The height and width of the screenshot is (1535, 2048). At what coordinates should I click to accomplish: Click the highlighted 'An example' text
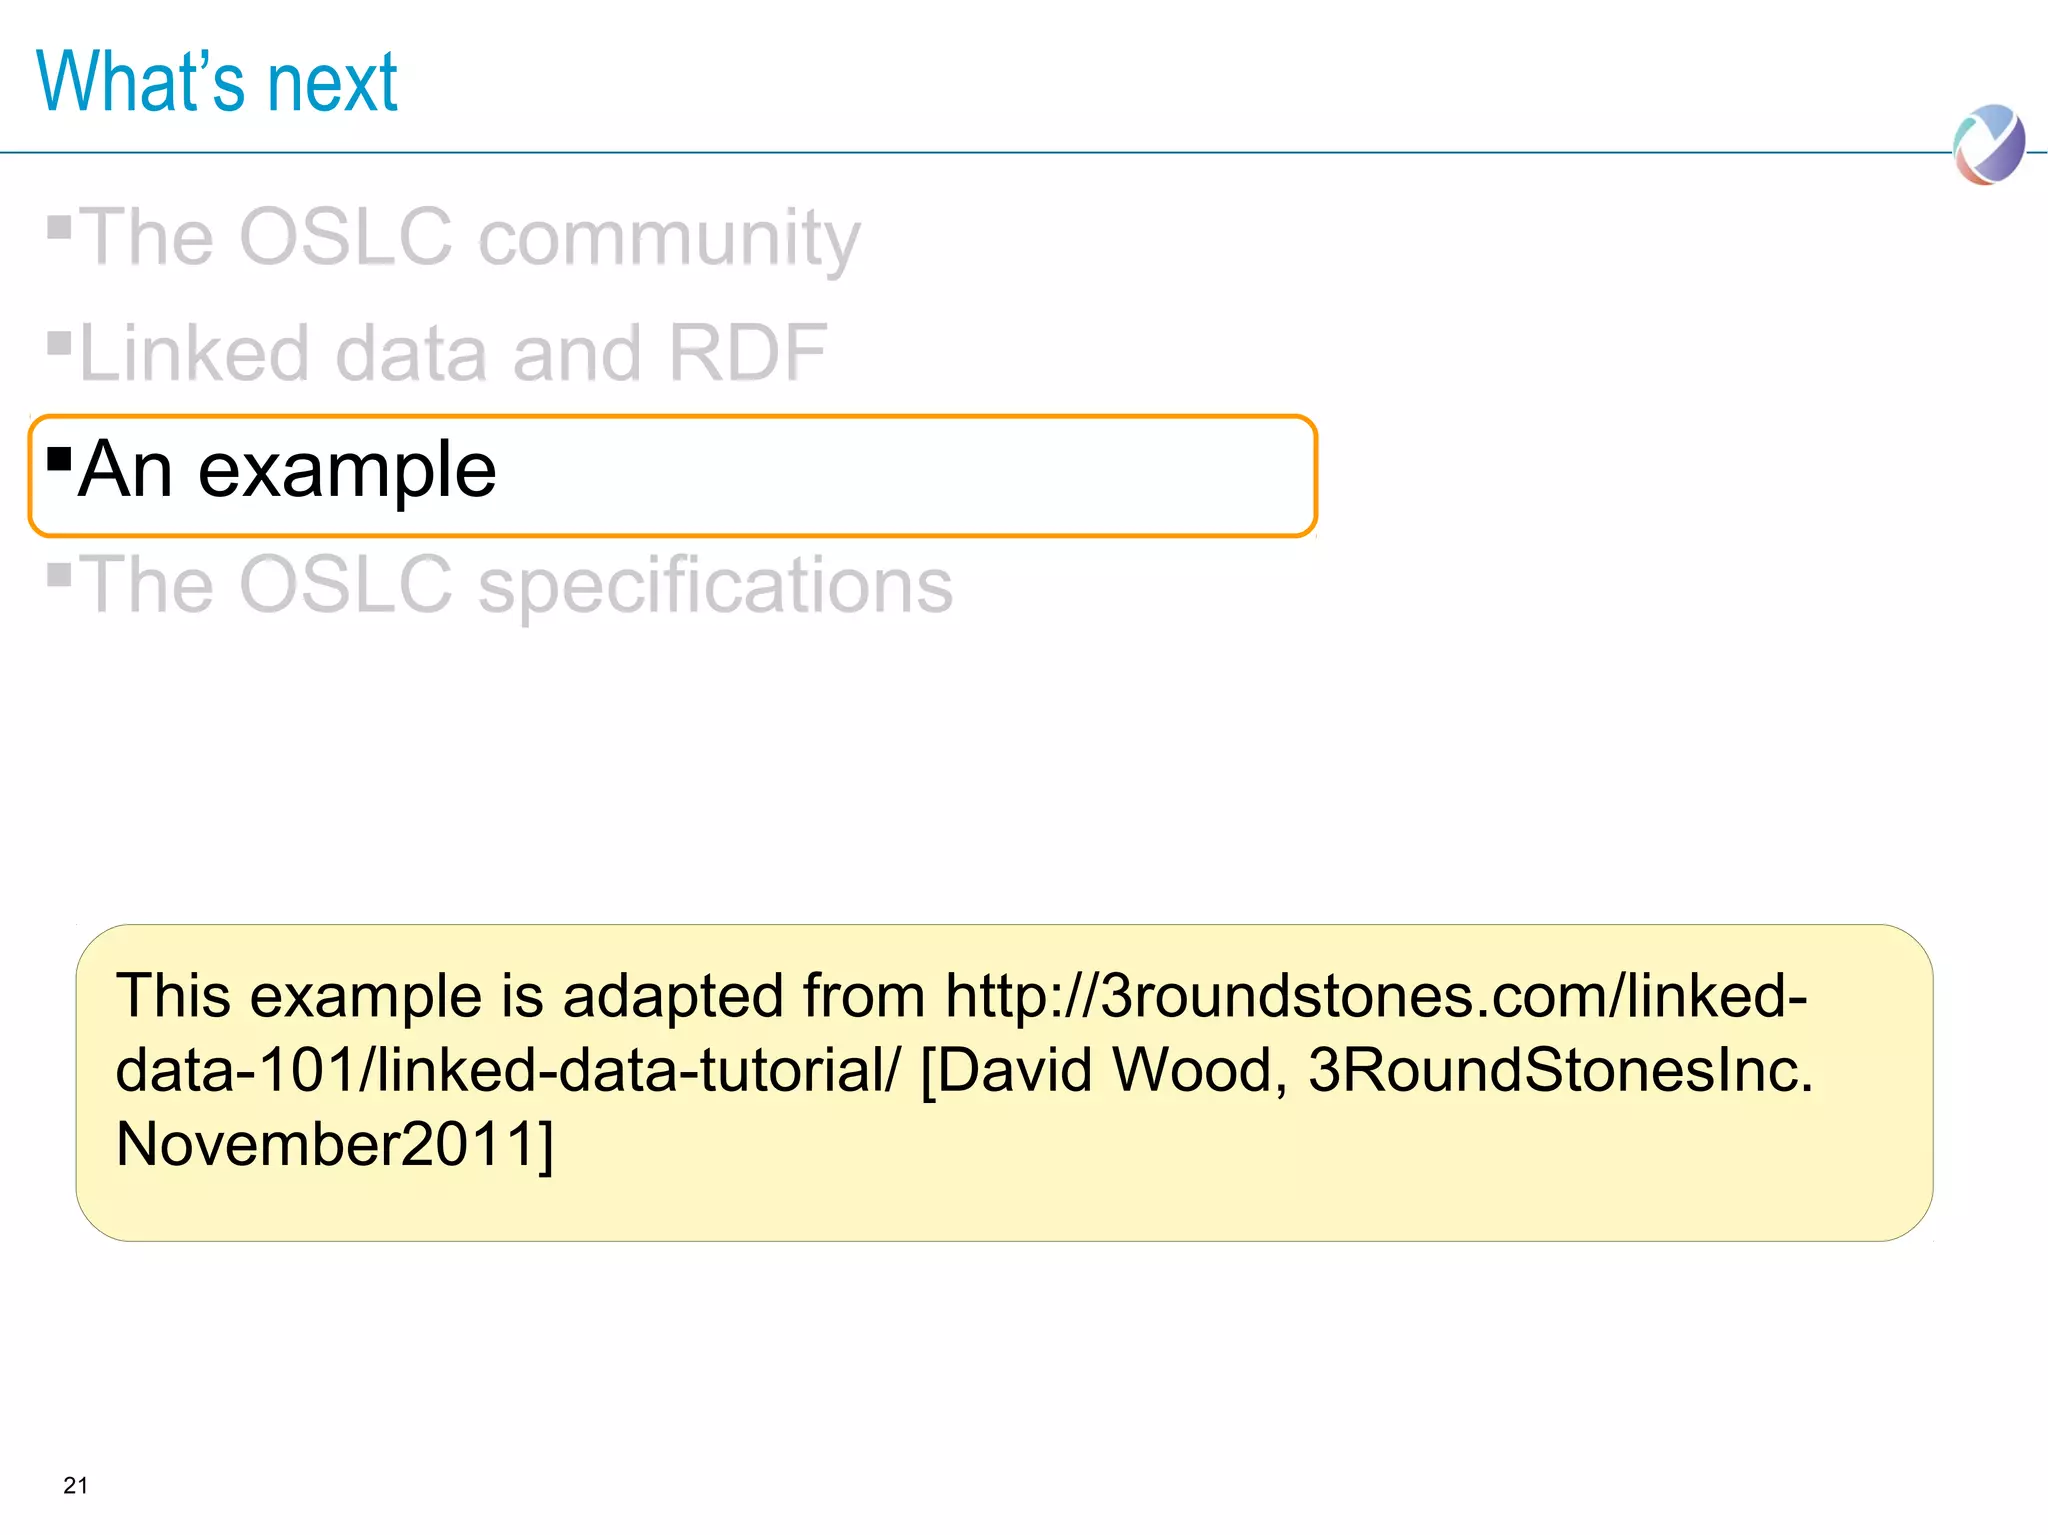pyautogui.click(x=287, y=470)
